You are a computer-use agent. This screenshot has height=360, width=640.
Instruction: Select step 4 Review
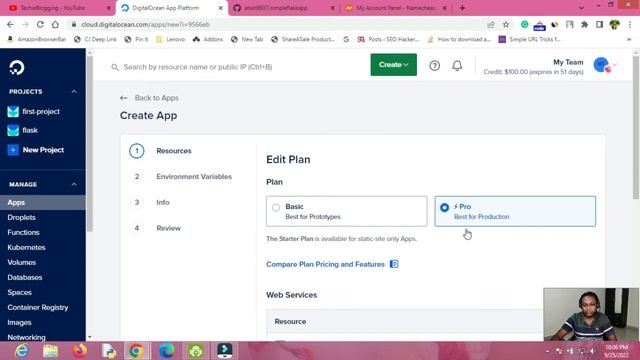[x=168, y=228]
